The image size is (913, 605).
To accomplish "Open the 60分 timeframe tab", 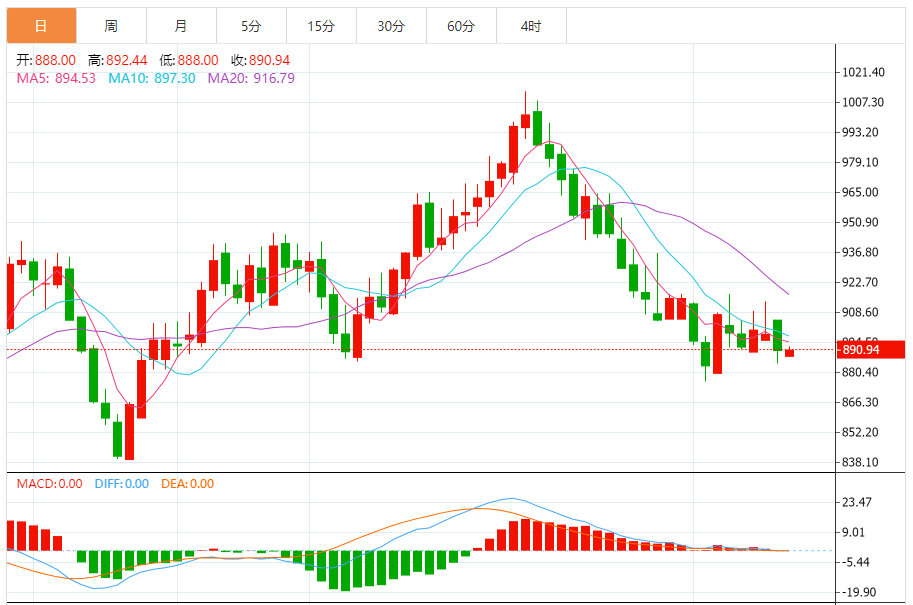I will (461, 26).
